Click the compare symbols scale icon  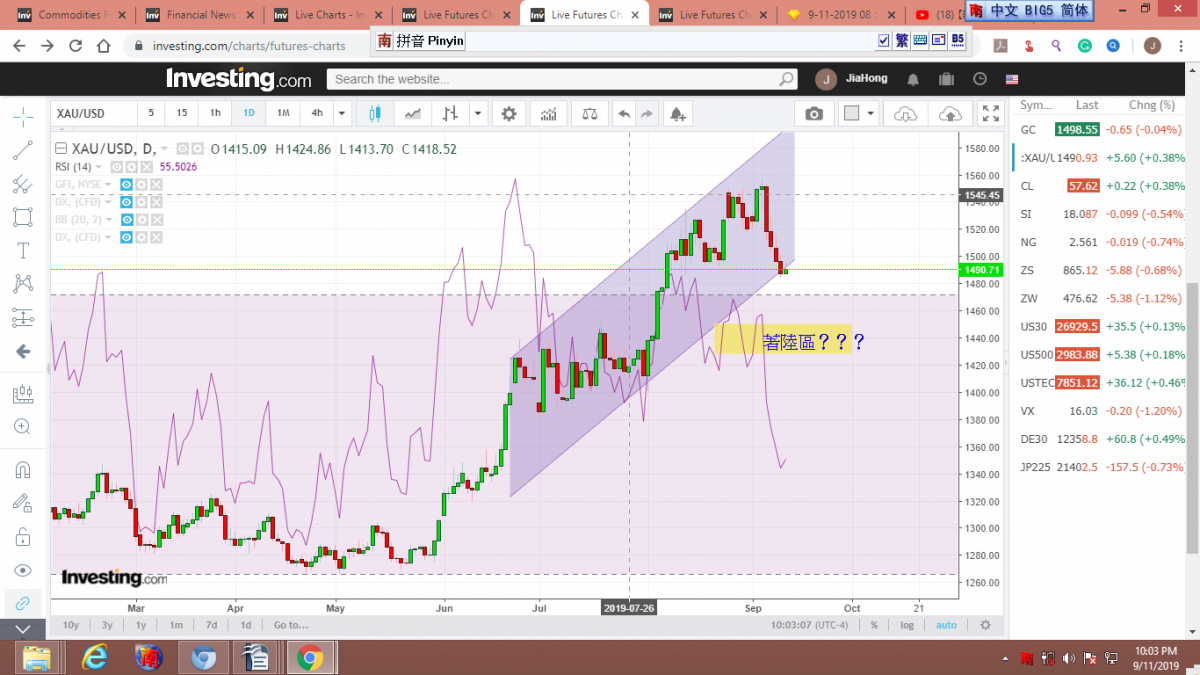click(x=590, y=114)
